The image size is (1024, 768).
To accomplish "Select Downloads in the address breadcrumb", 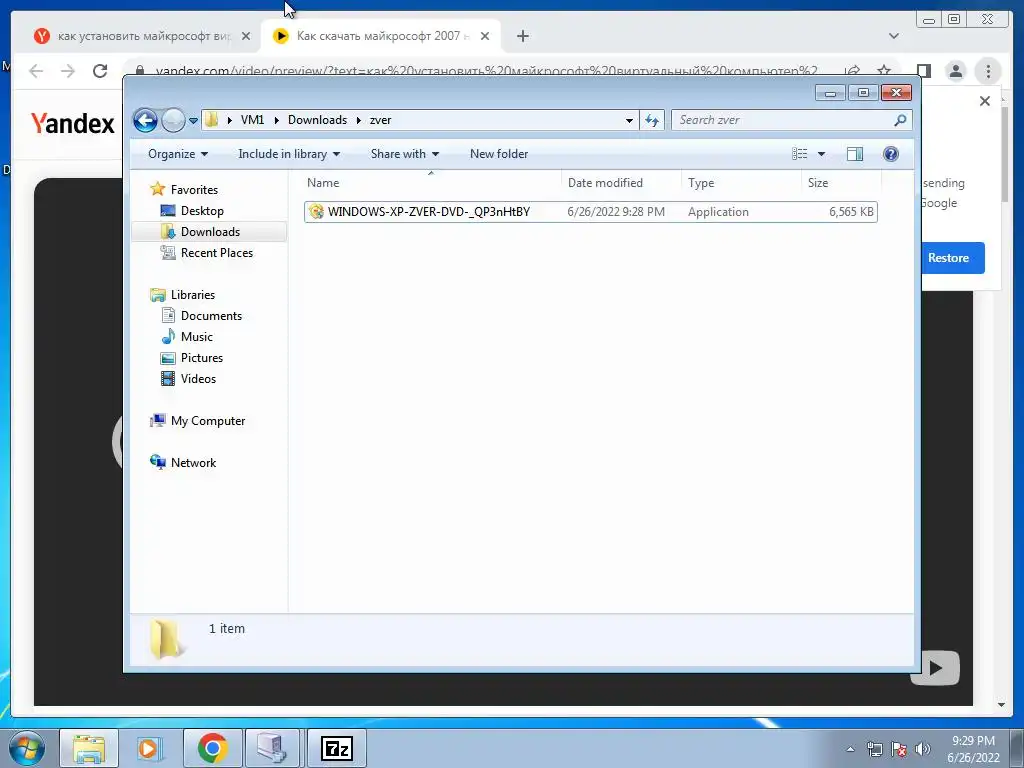I will (x=317, y=120).
